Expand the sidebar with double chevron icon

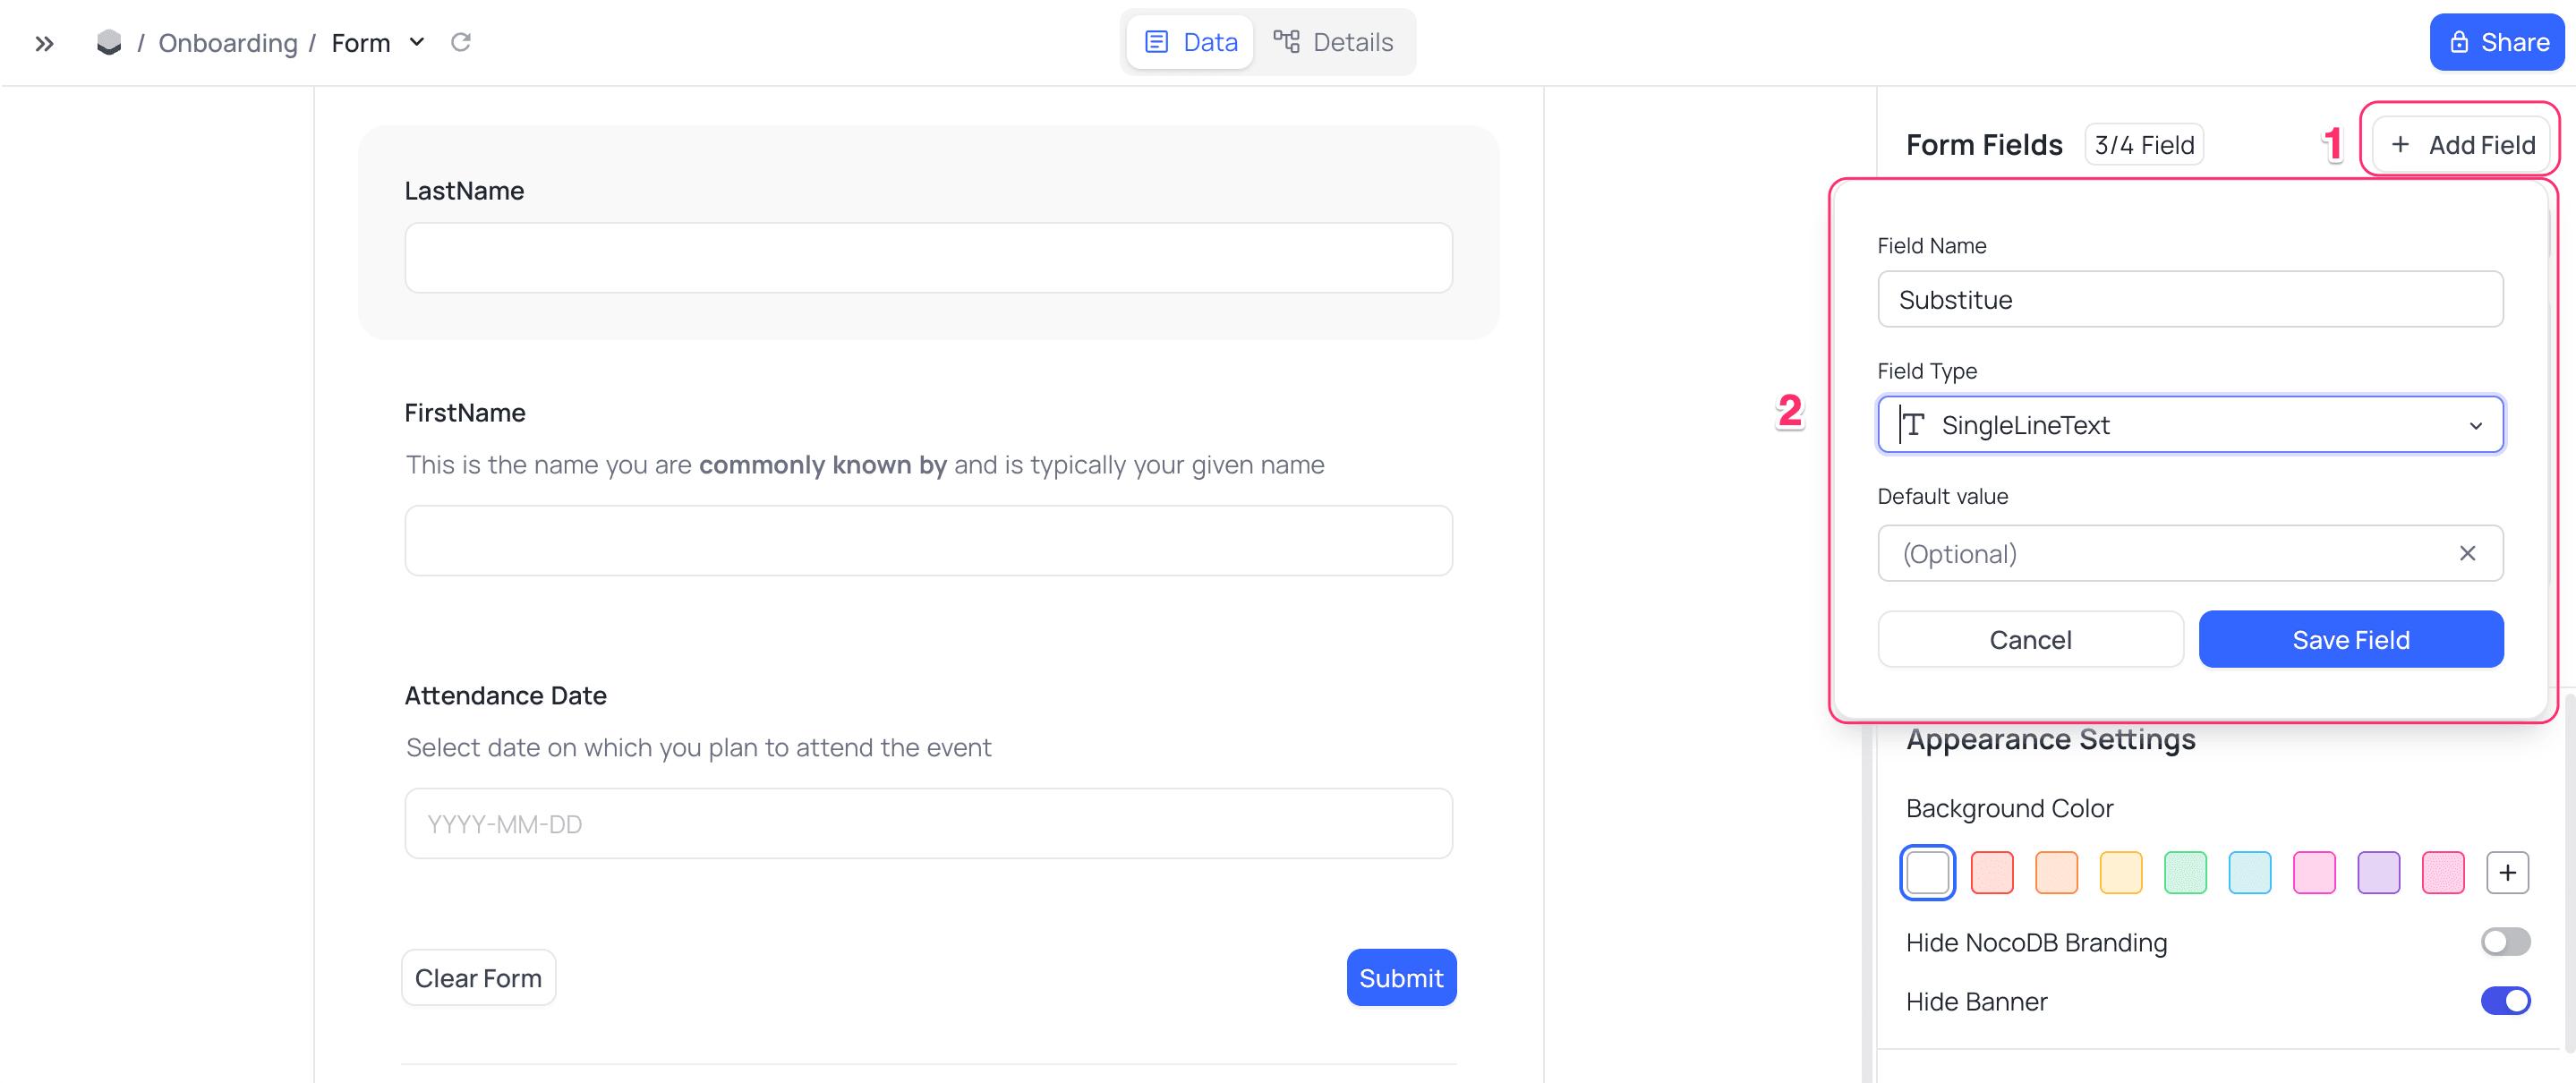click(x=44, y=43)
